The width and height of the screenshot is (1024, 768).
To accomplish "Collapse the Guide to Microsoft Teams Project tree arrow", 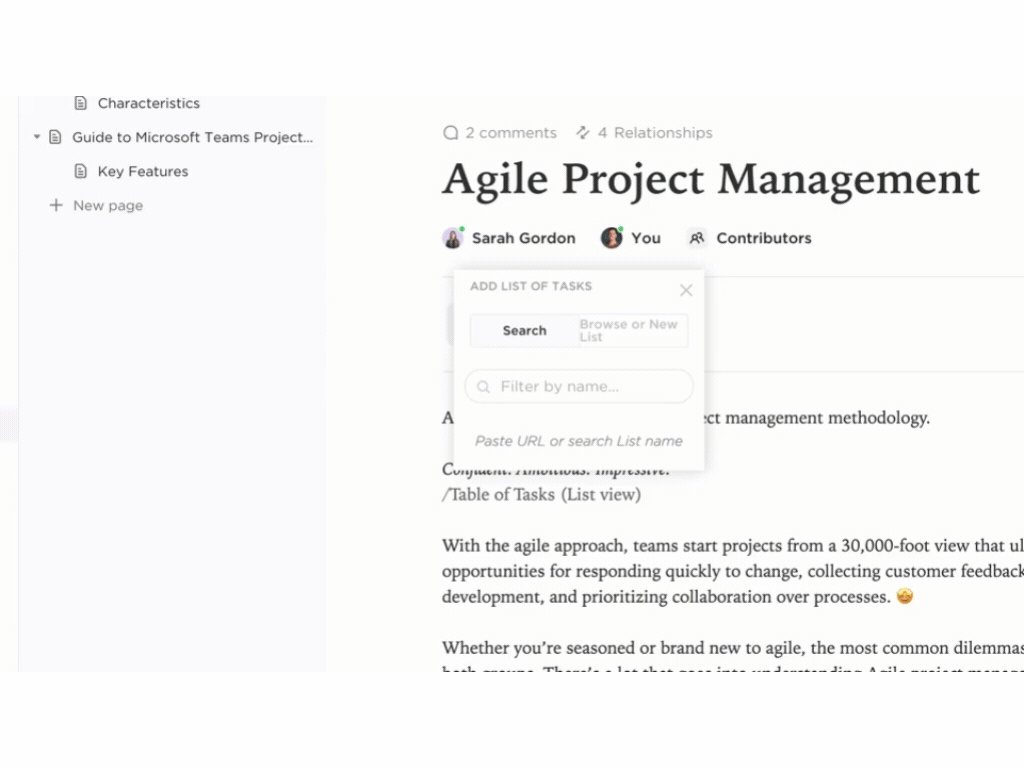I will click(x=37, y=137).
